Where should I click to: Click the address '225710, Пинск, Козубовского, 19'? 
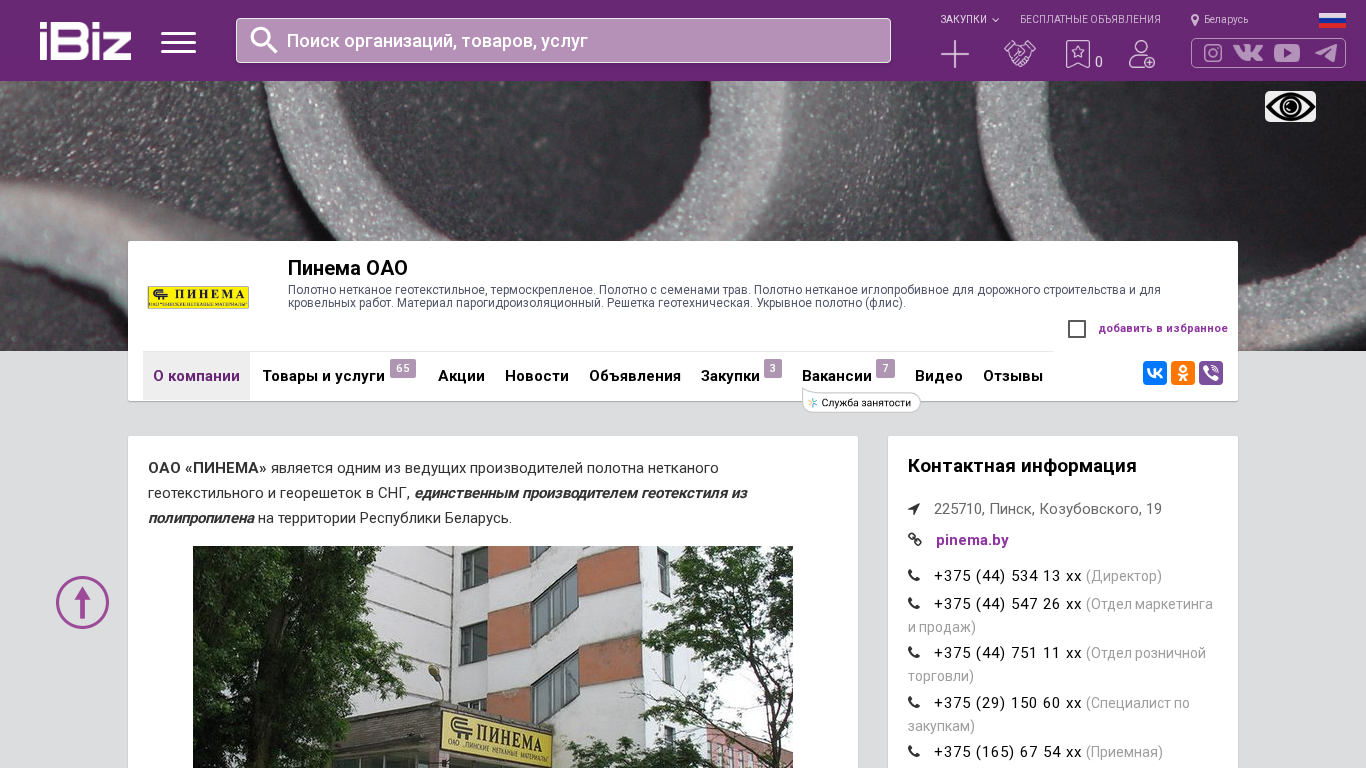(1048, 509)
